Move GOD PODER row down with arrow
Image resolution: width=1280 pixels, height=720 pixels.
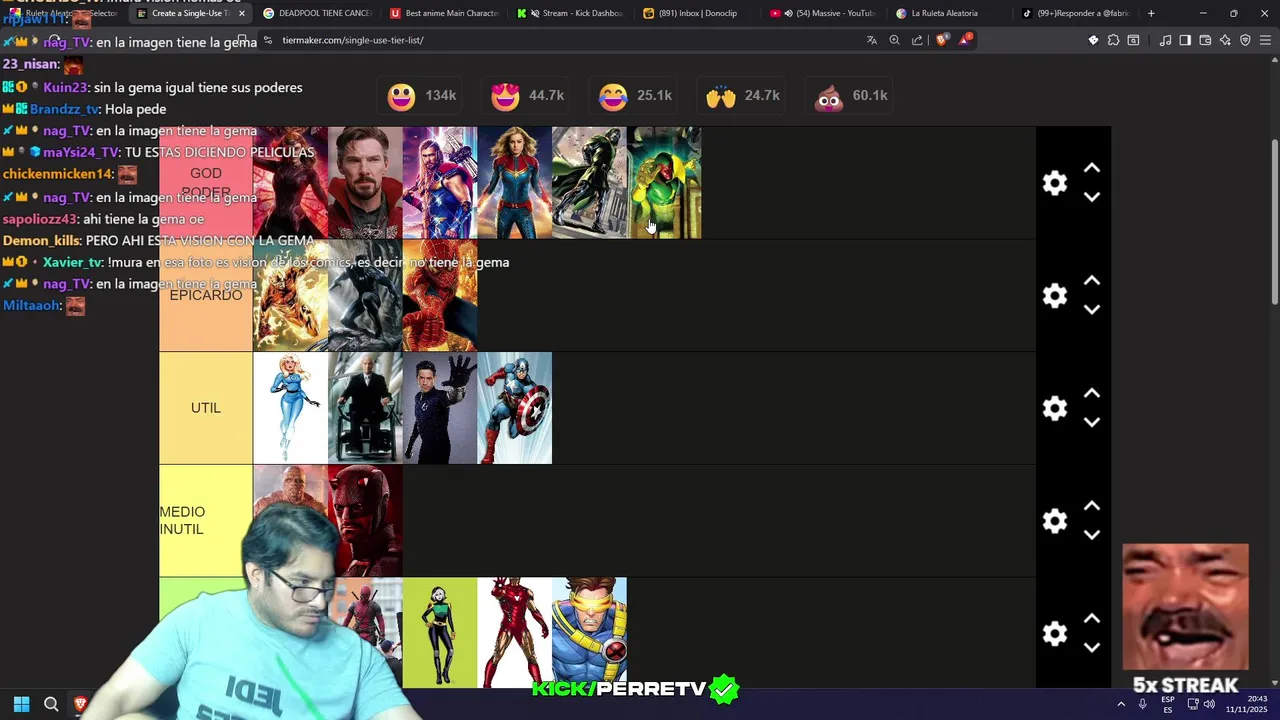point(1092,197)
